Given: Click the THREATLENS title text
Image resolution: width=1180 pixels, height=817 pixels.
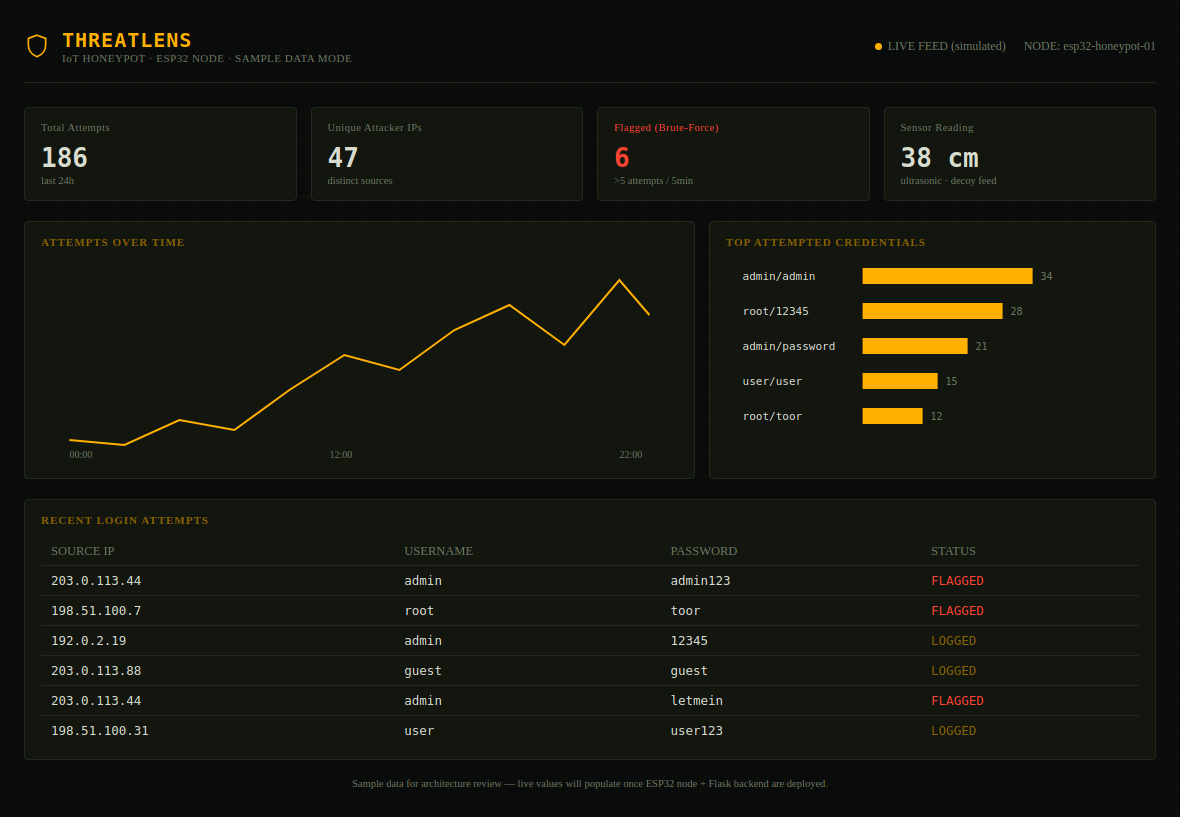Looking at the screenshot, I should [x=127, y=41].
